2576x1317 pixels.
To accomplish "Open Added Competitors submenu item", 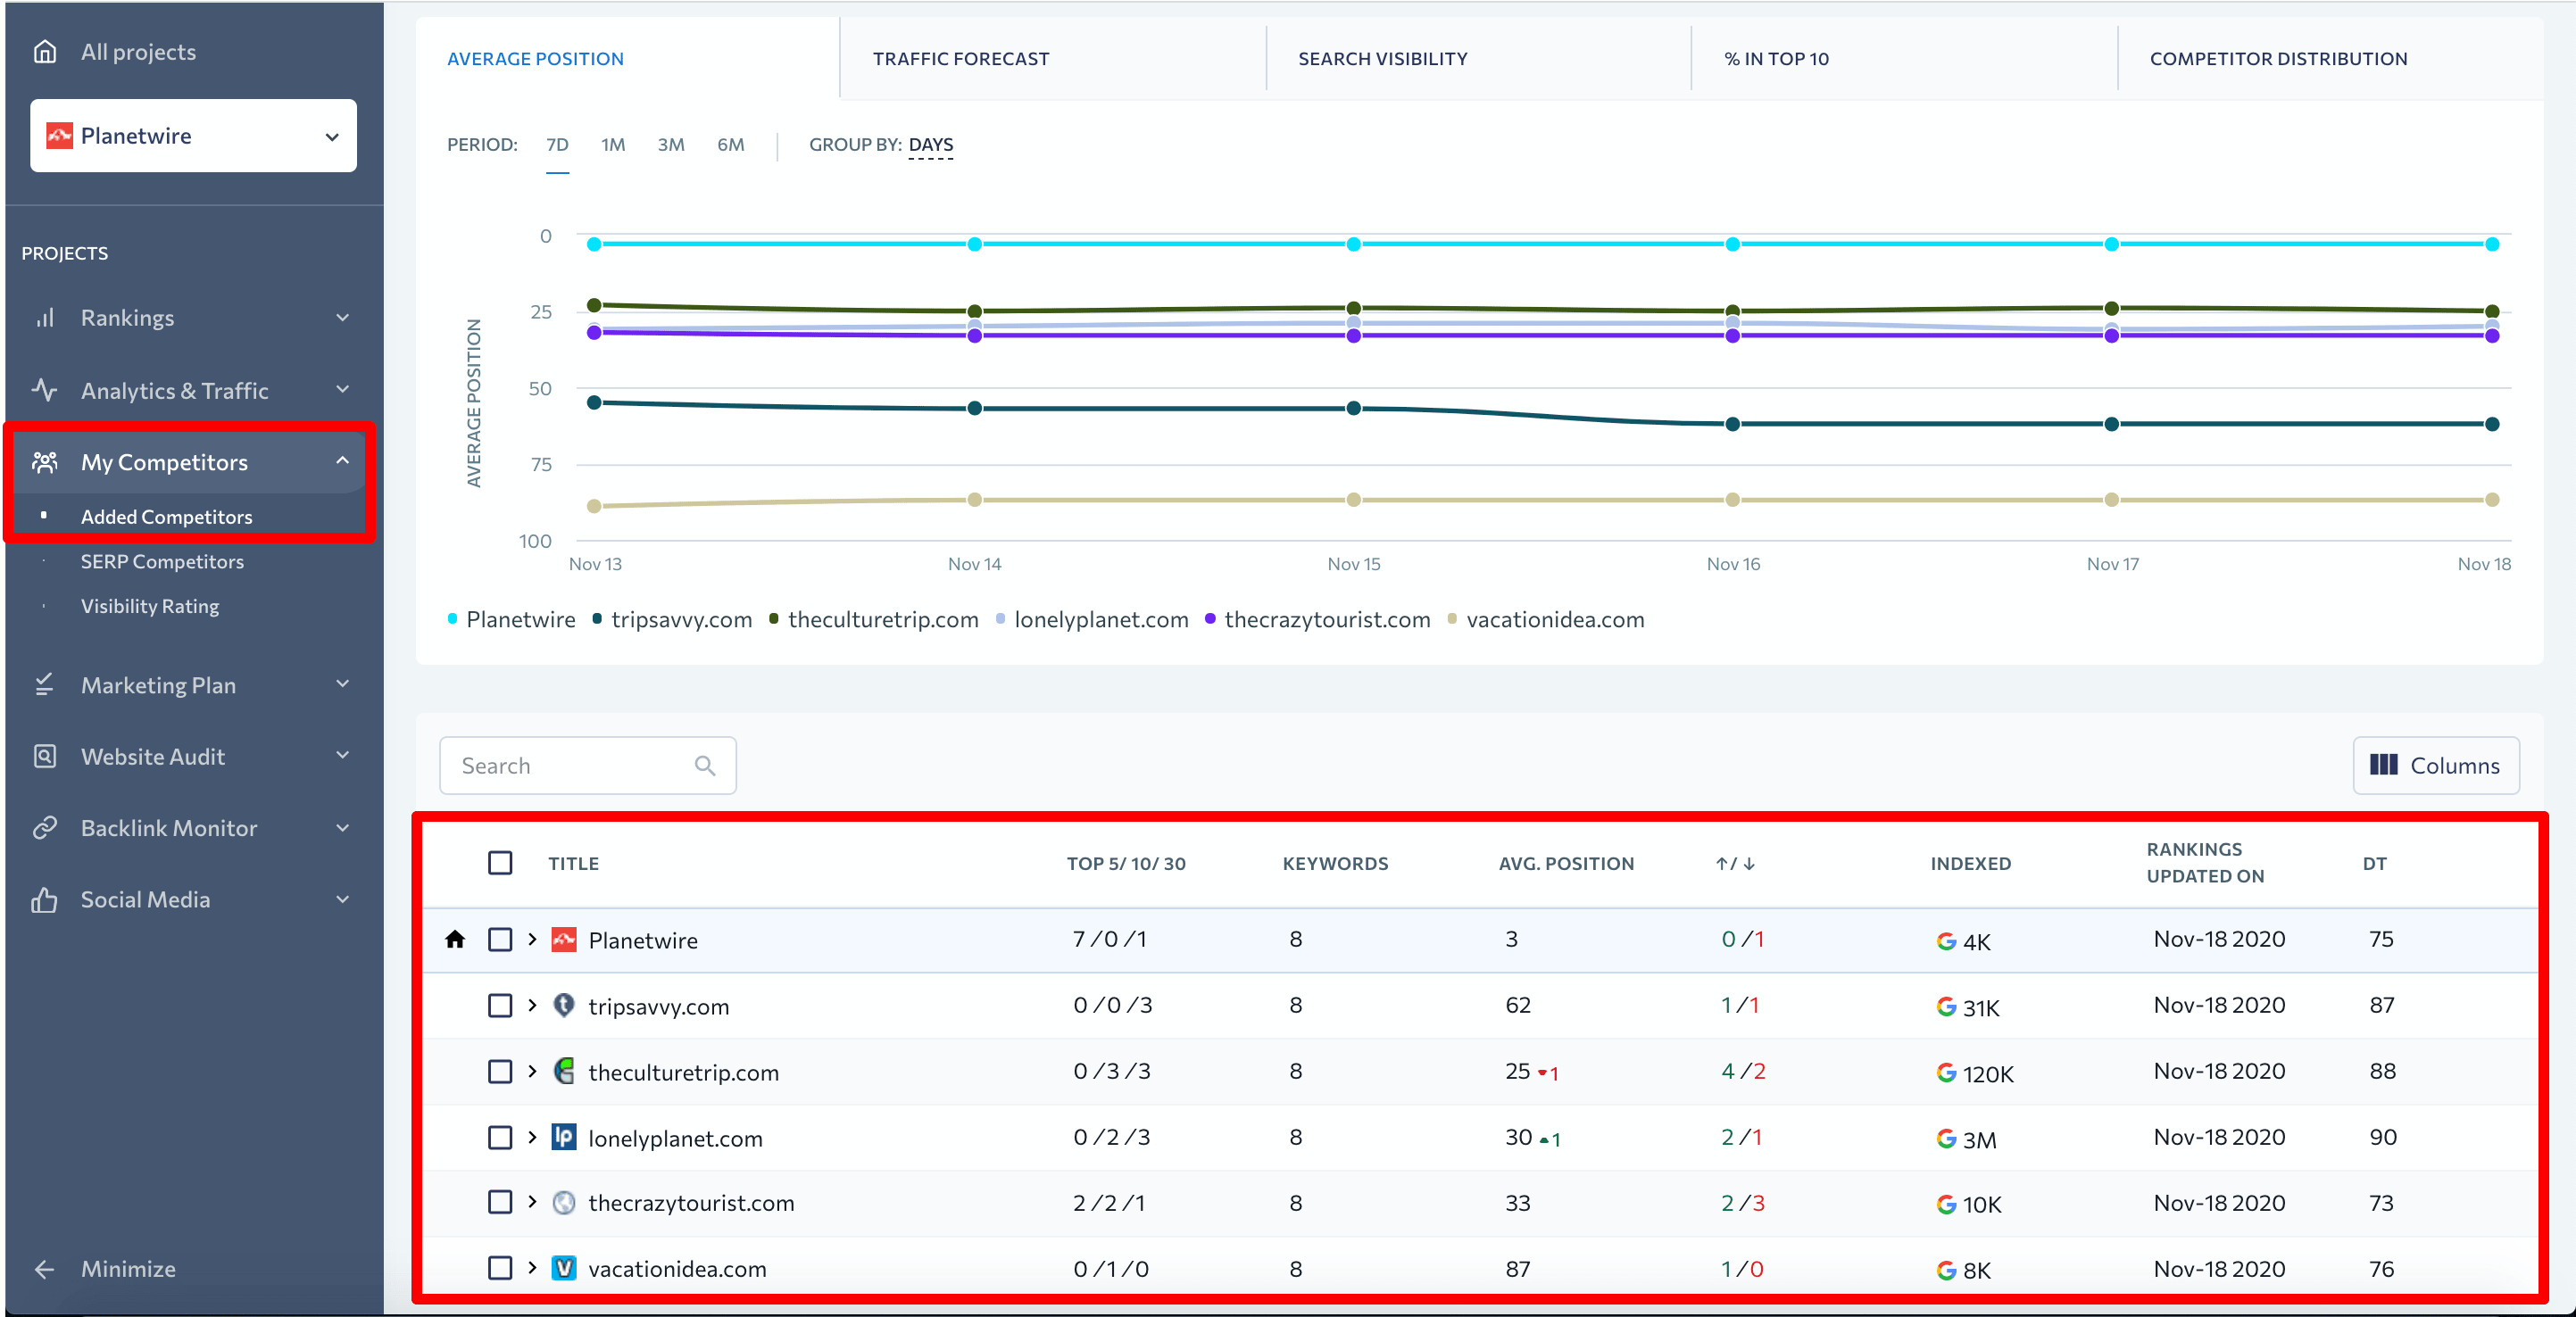I will coord(166,517).
